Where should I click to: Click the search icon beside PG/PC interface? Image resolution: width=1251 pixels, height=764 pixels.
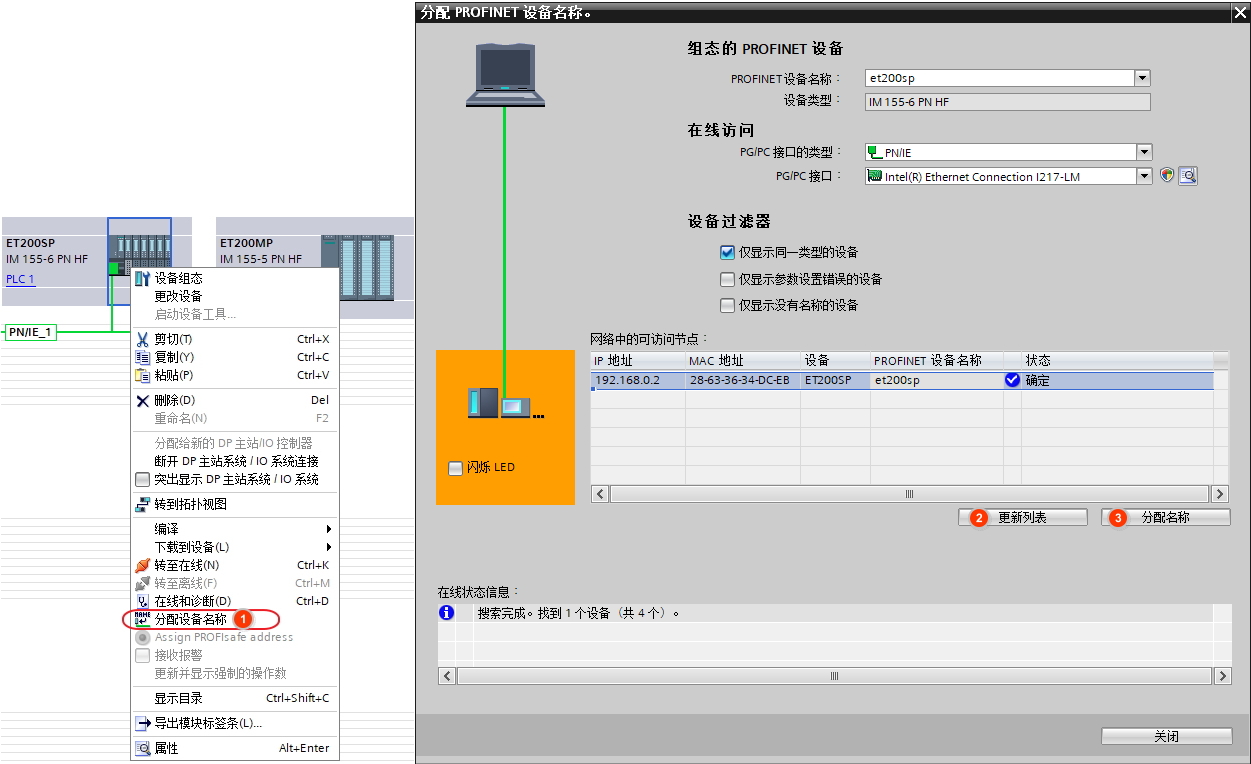(1188, 176)
